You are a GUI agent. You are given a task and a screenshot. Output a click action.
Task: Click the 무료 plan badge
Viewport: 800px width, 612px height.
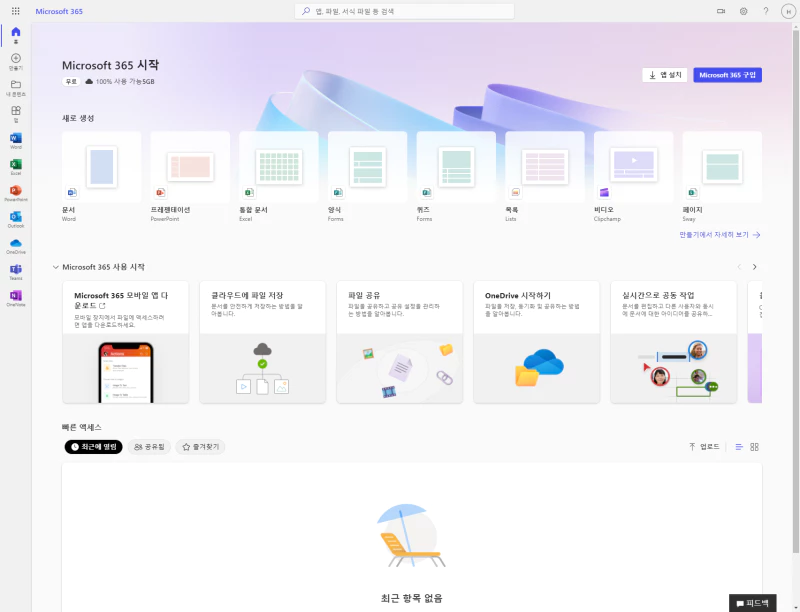(x=71, y=82)
